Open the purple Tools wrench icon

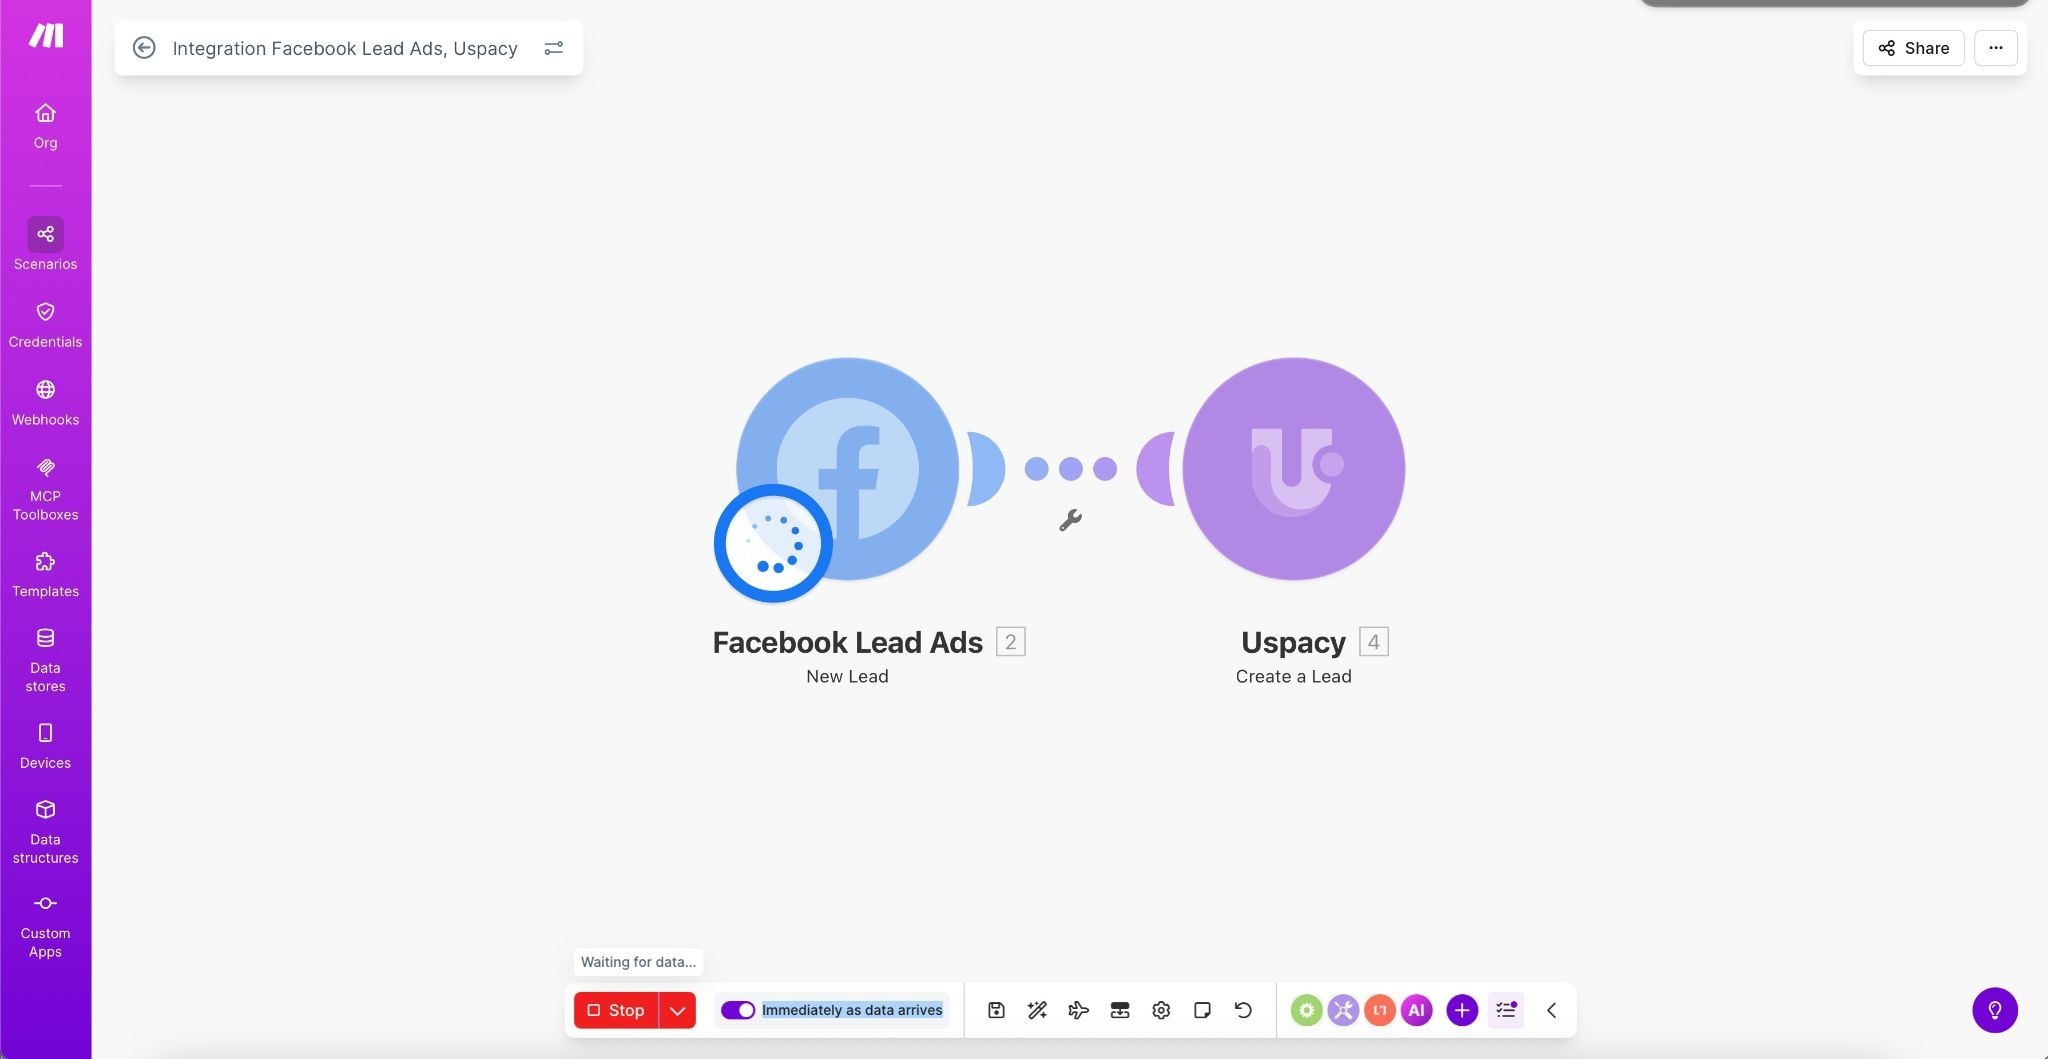[1343, 1010]
